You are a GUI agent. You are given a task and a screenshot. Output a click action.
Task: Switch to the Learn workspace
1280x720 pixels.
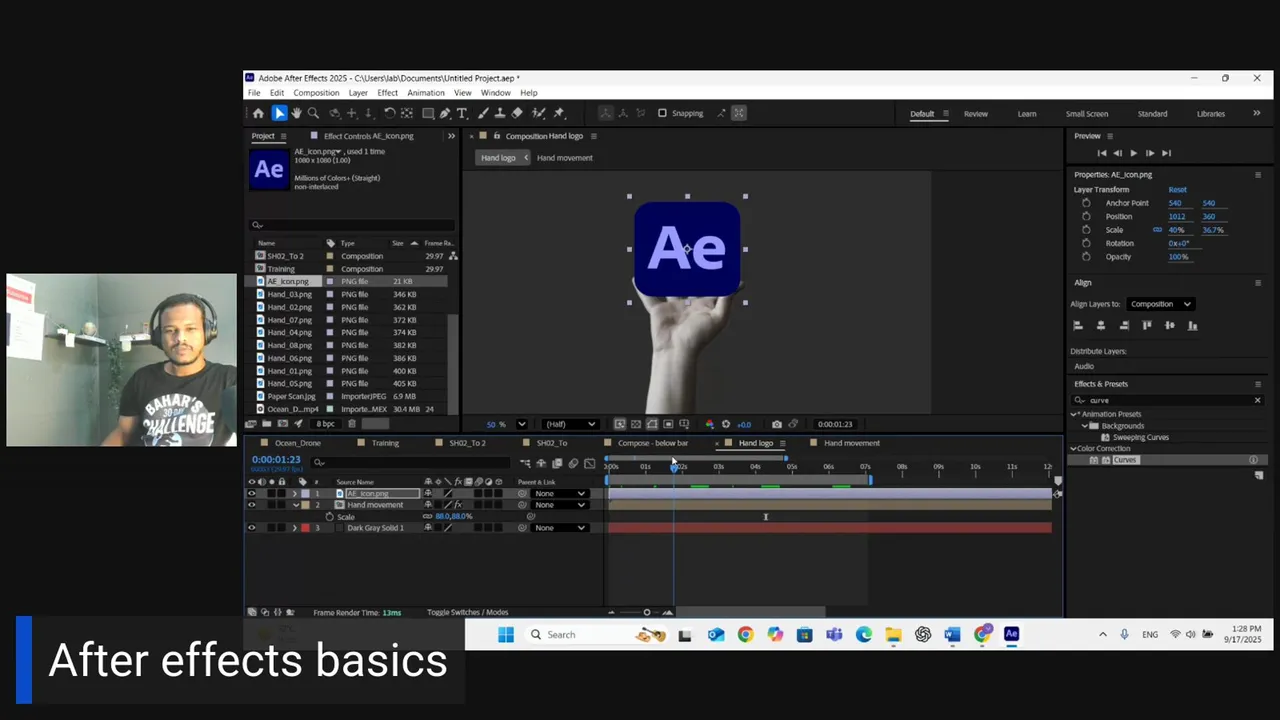coord(1027,114)
